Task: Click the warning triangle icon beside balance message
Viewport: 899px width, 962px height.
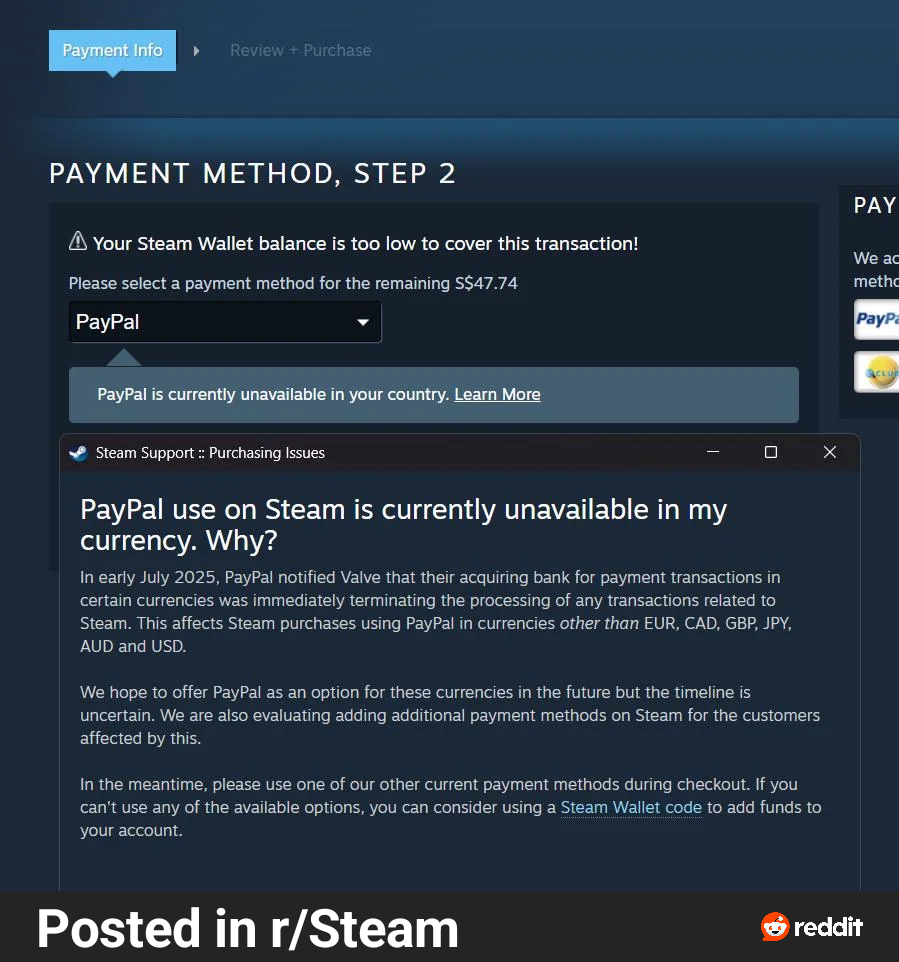Action: coord(78,241)
